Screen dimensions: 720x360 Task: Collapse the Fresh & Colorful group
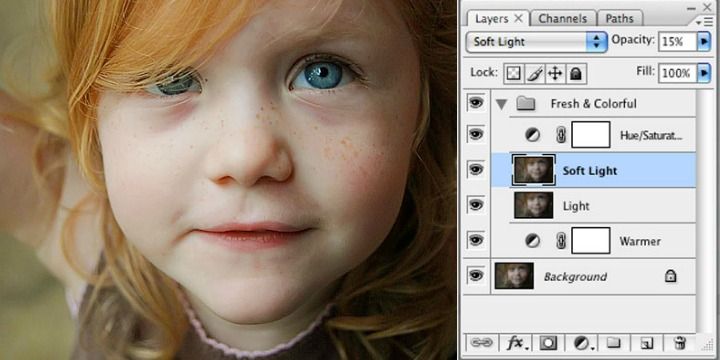pos(501,104)
